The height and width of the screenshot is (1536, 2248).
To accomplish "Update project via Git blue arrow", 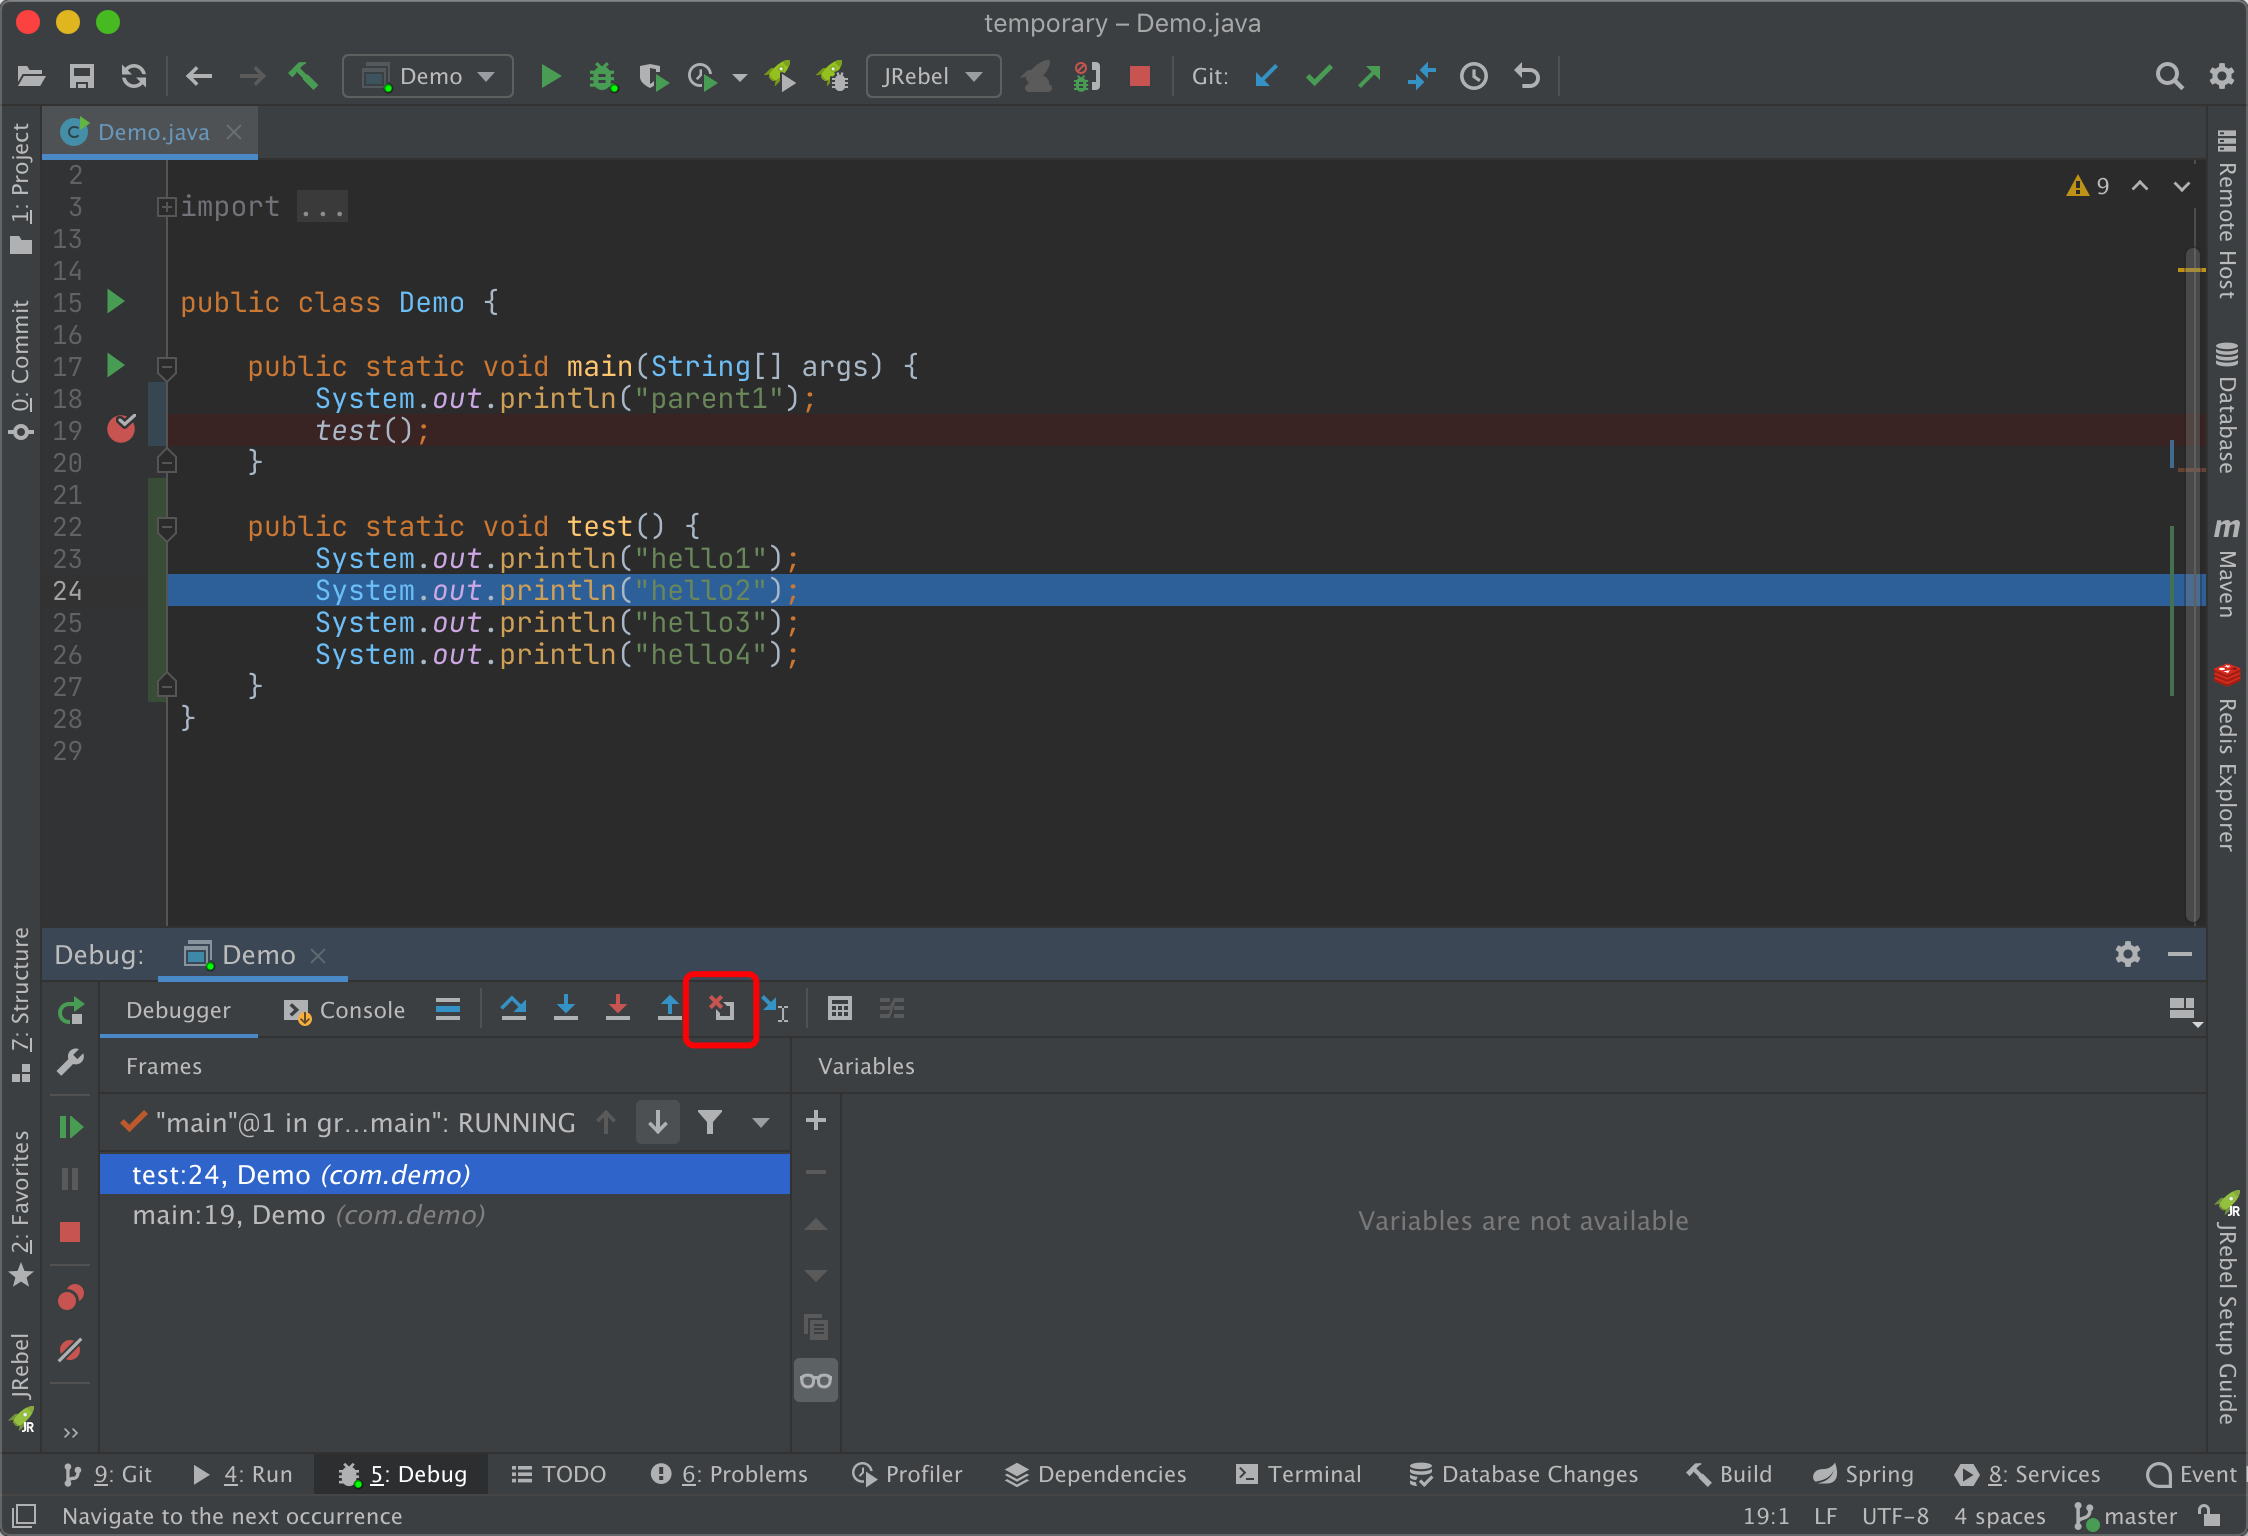I will tap(1266, 76).
